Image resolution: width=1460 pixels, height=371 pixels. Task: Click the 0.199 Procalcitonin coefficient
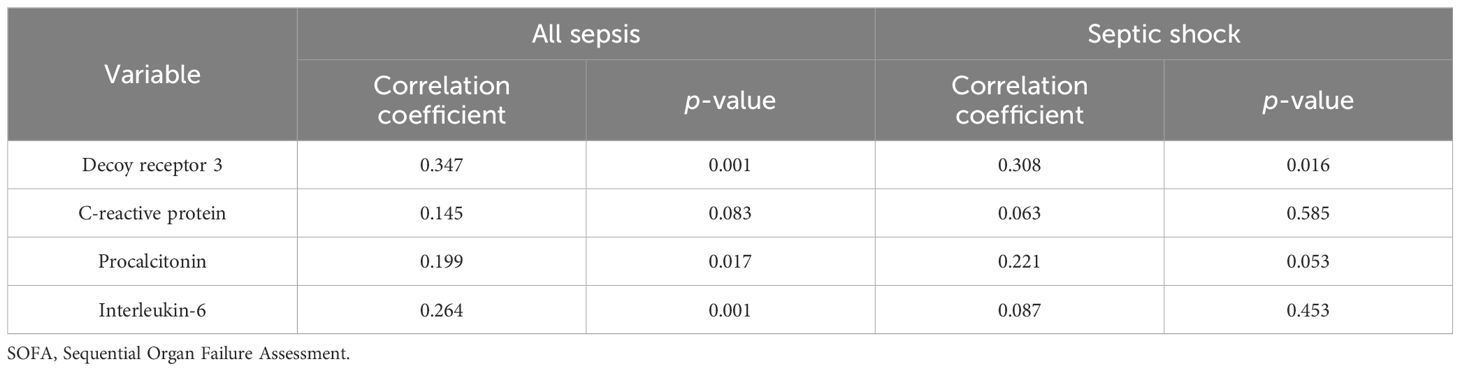(441, 262)
